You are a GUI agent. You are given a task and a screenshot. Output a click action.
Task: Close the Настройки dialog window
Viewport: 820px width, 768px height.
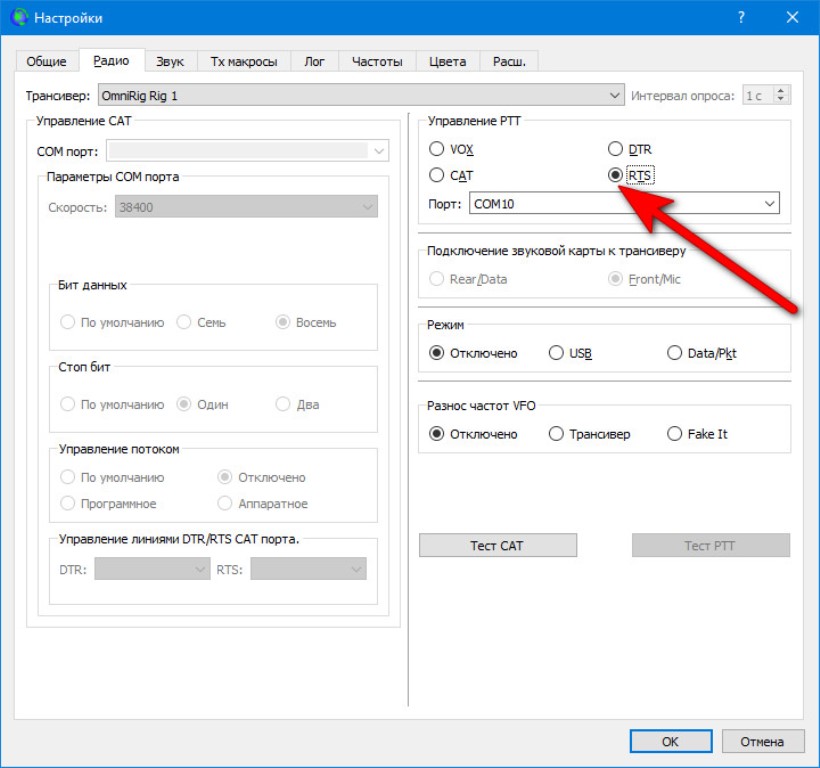(792, 17)
